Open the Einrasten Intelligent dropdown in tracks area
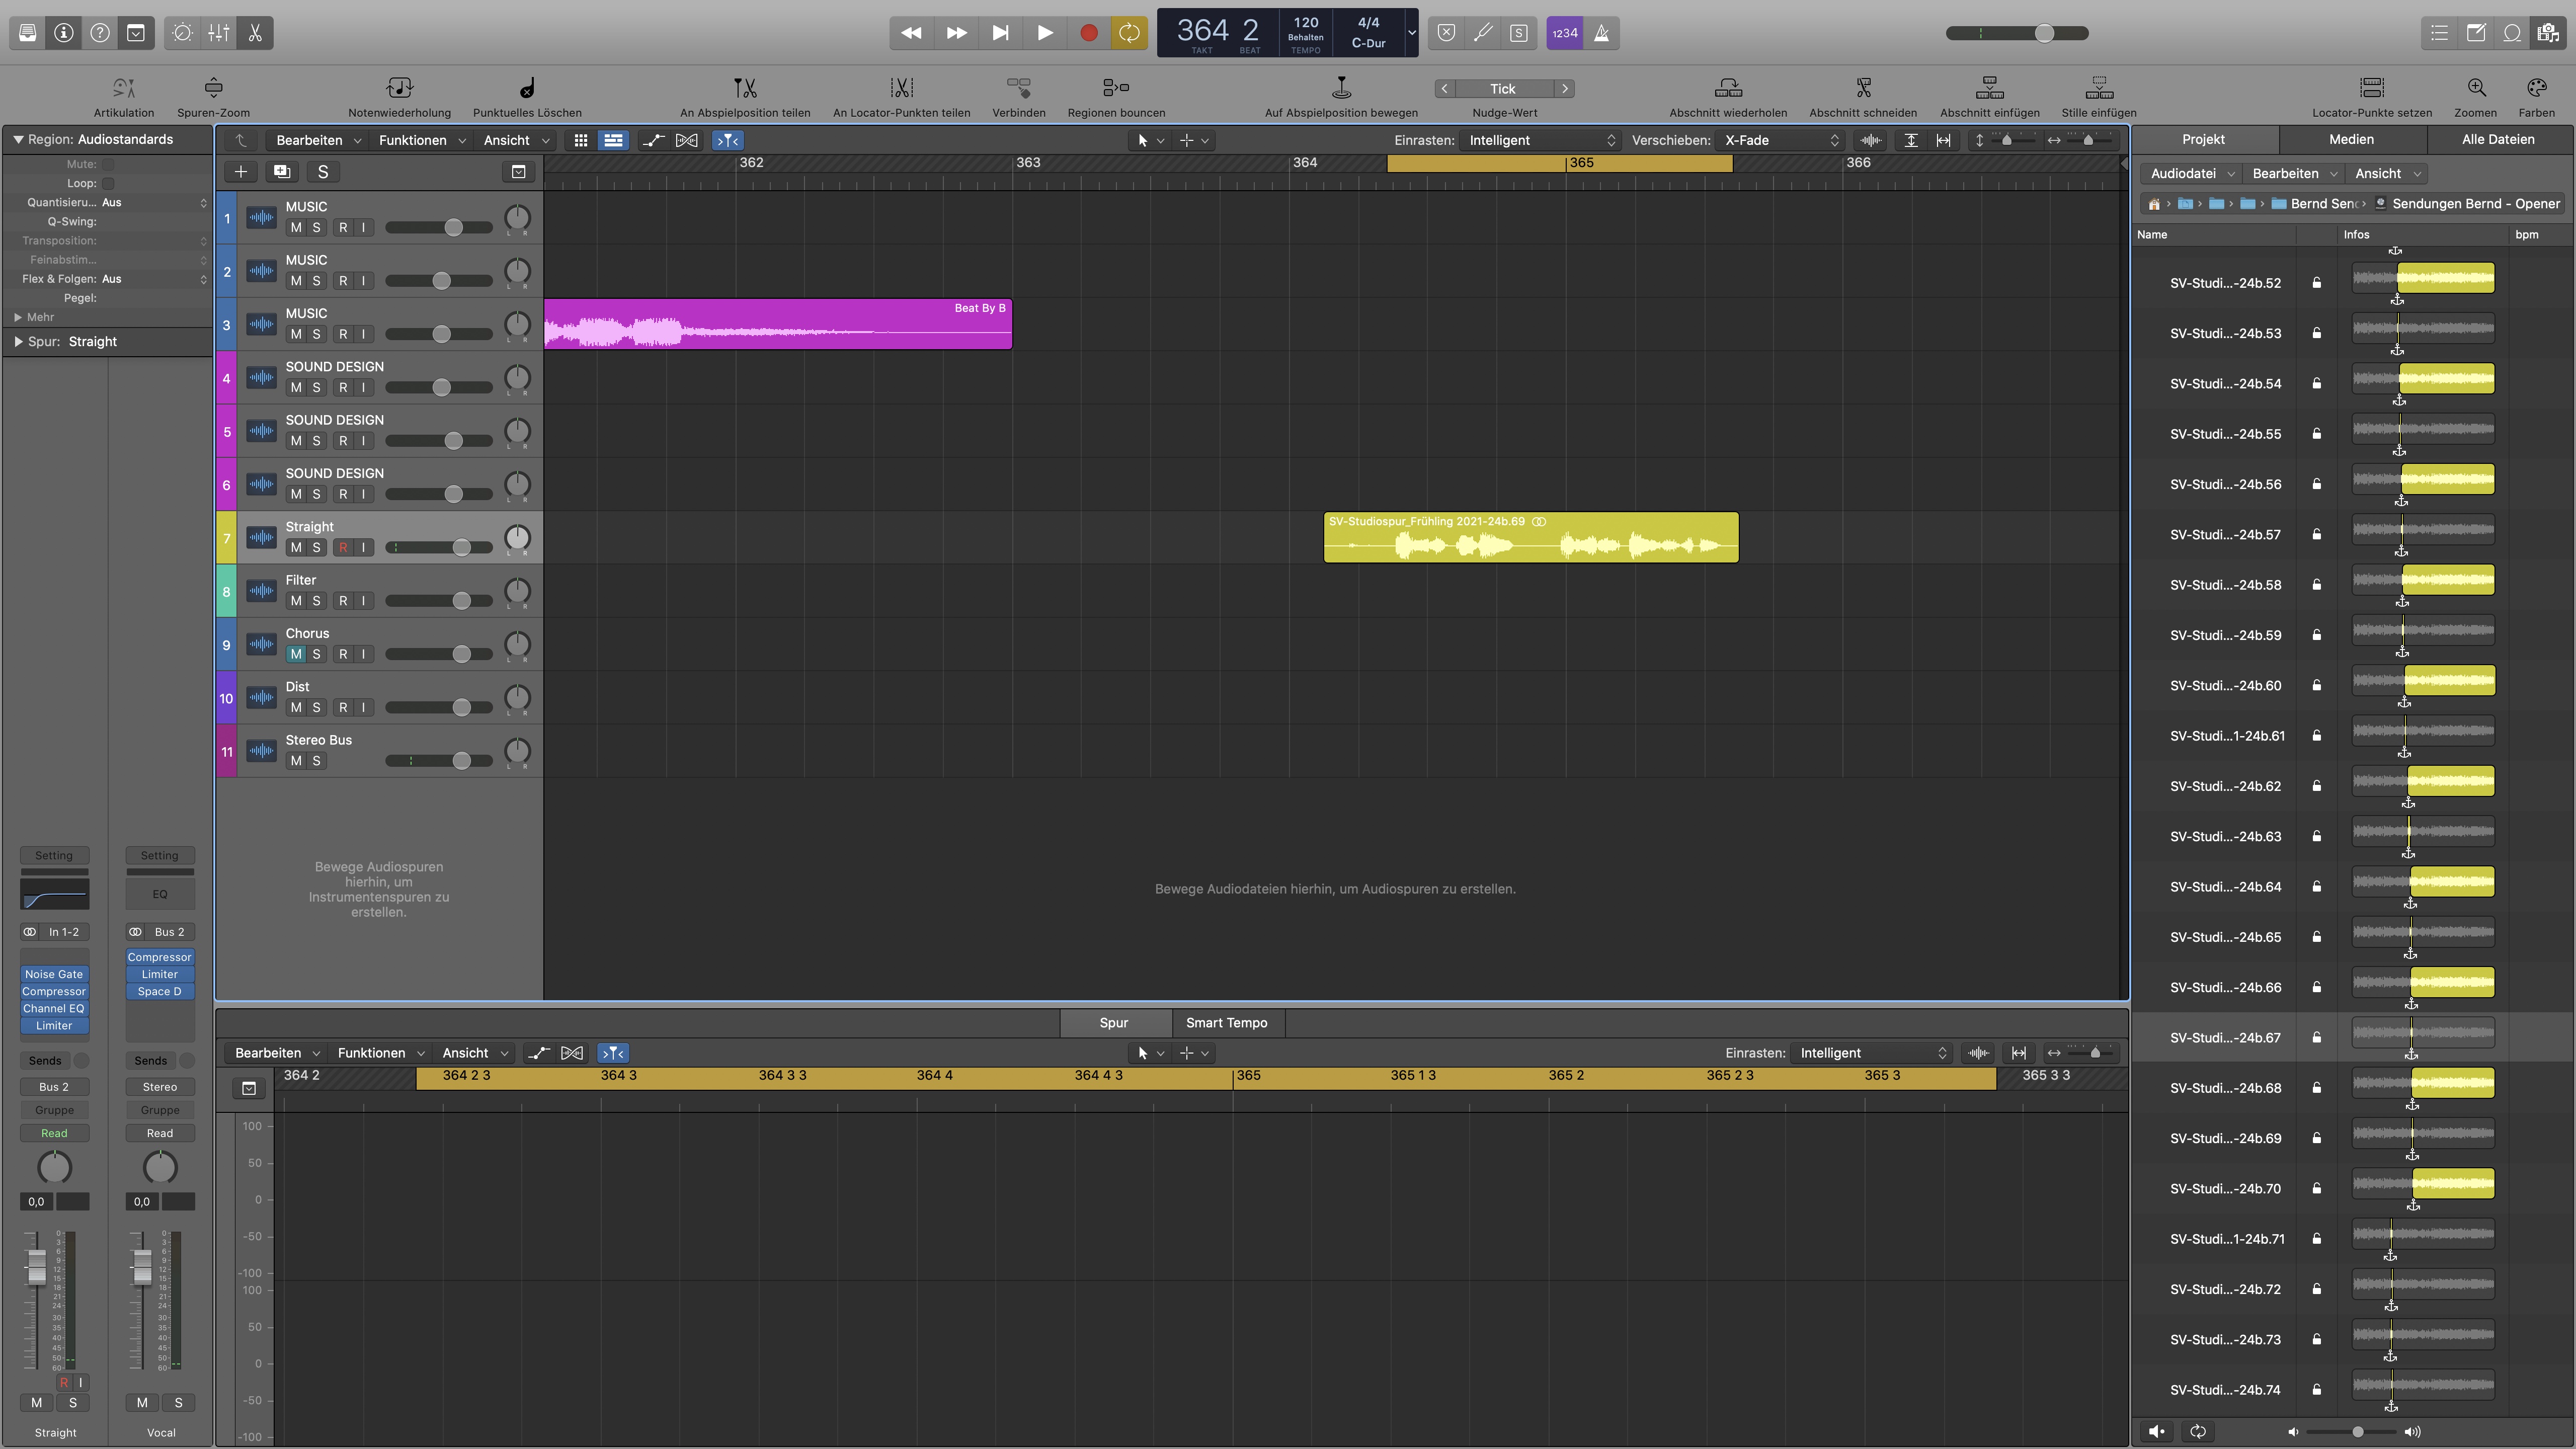The height and width of the screenshot is (1449, 2576). (1540, 140)
